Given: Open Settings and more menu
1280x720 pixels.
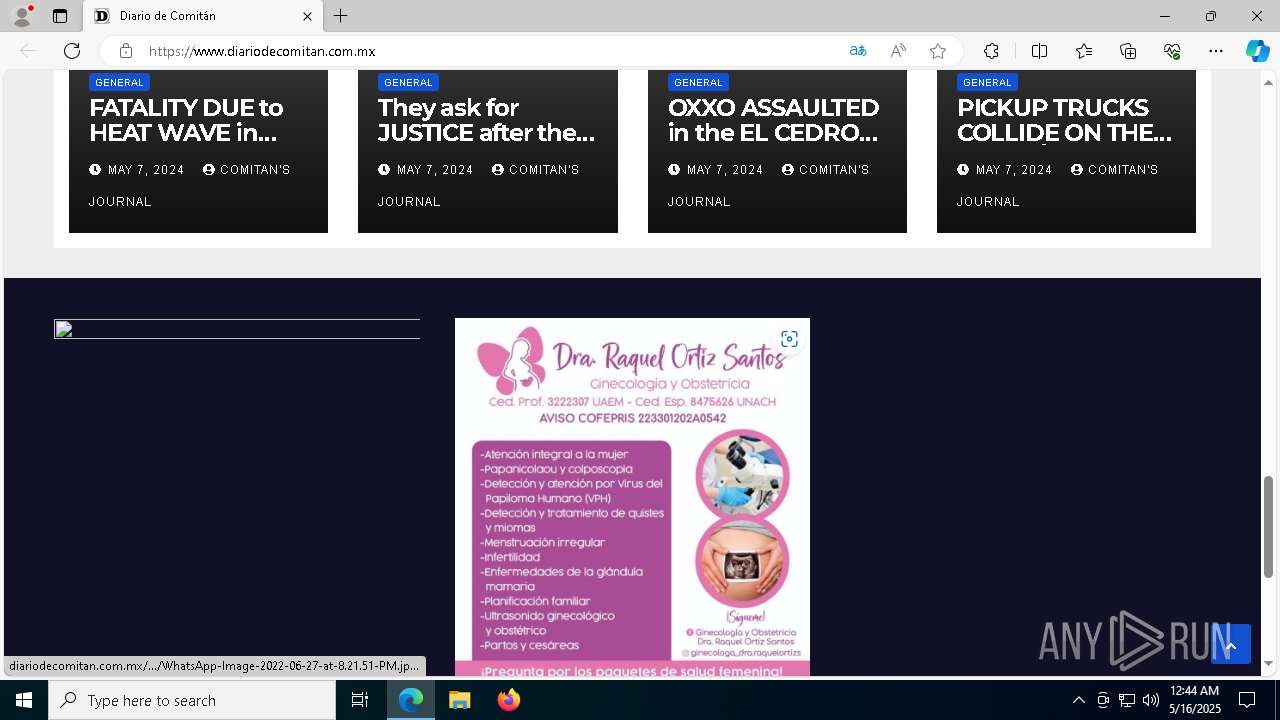Looking at the screenshot, I should [1216, 51].
